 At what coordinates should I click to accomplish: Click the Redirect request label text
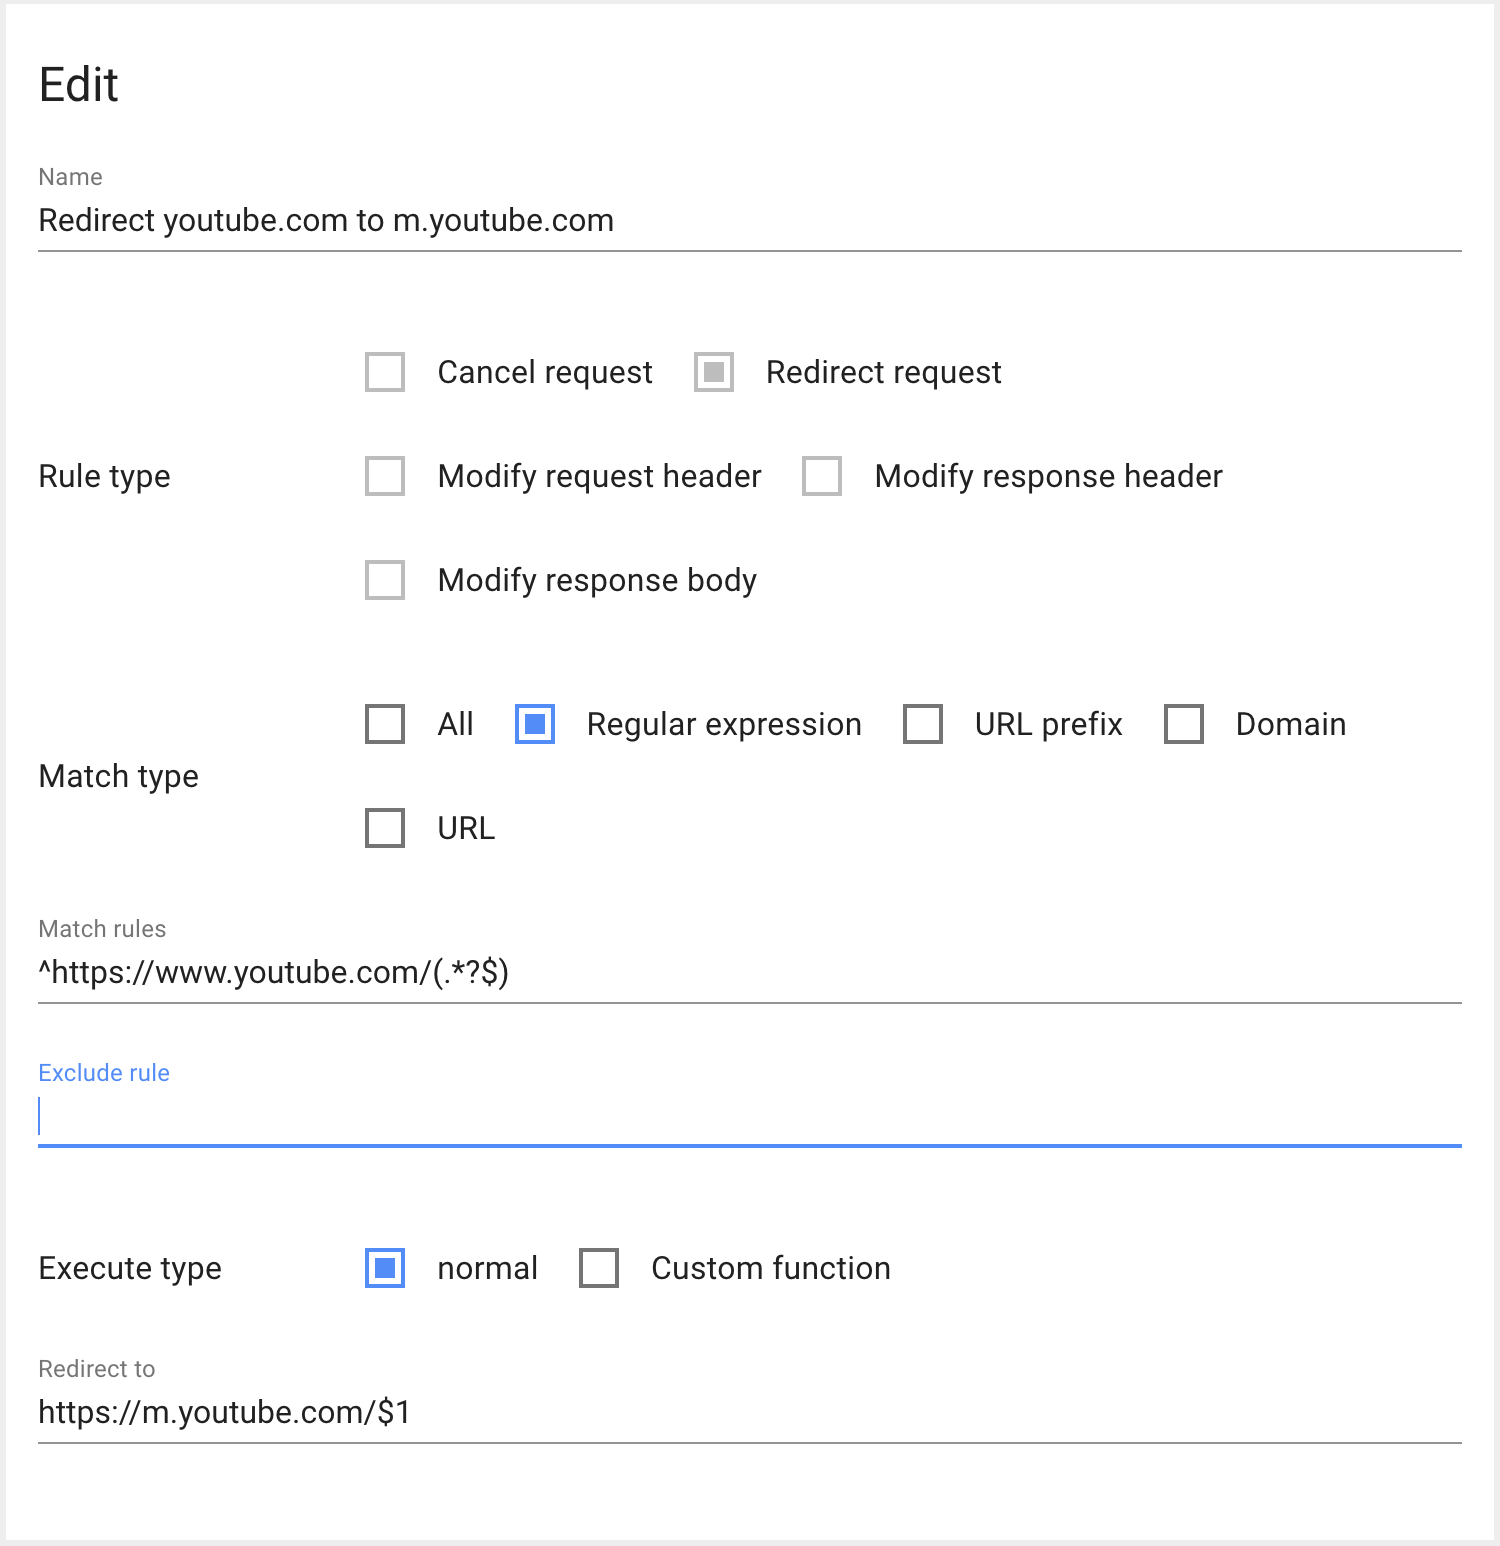pos(883,372)
